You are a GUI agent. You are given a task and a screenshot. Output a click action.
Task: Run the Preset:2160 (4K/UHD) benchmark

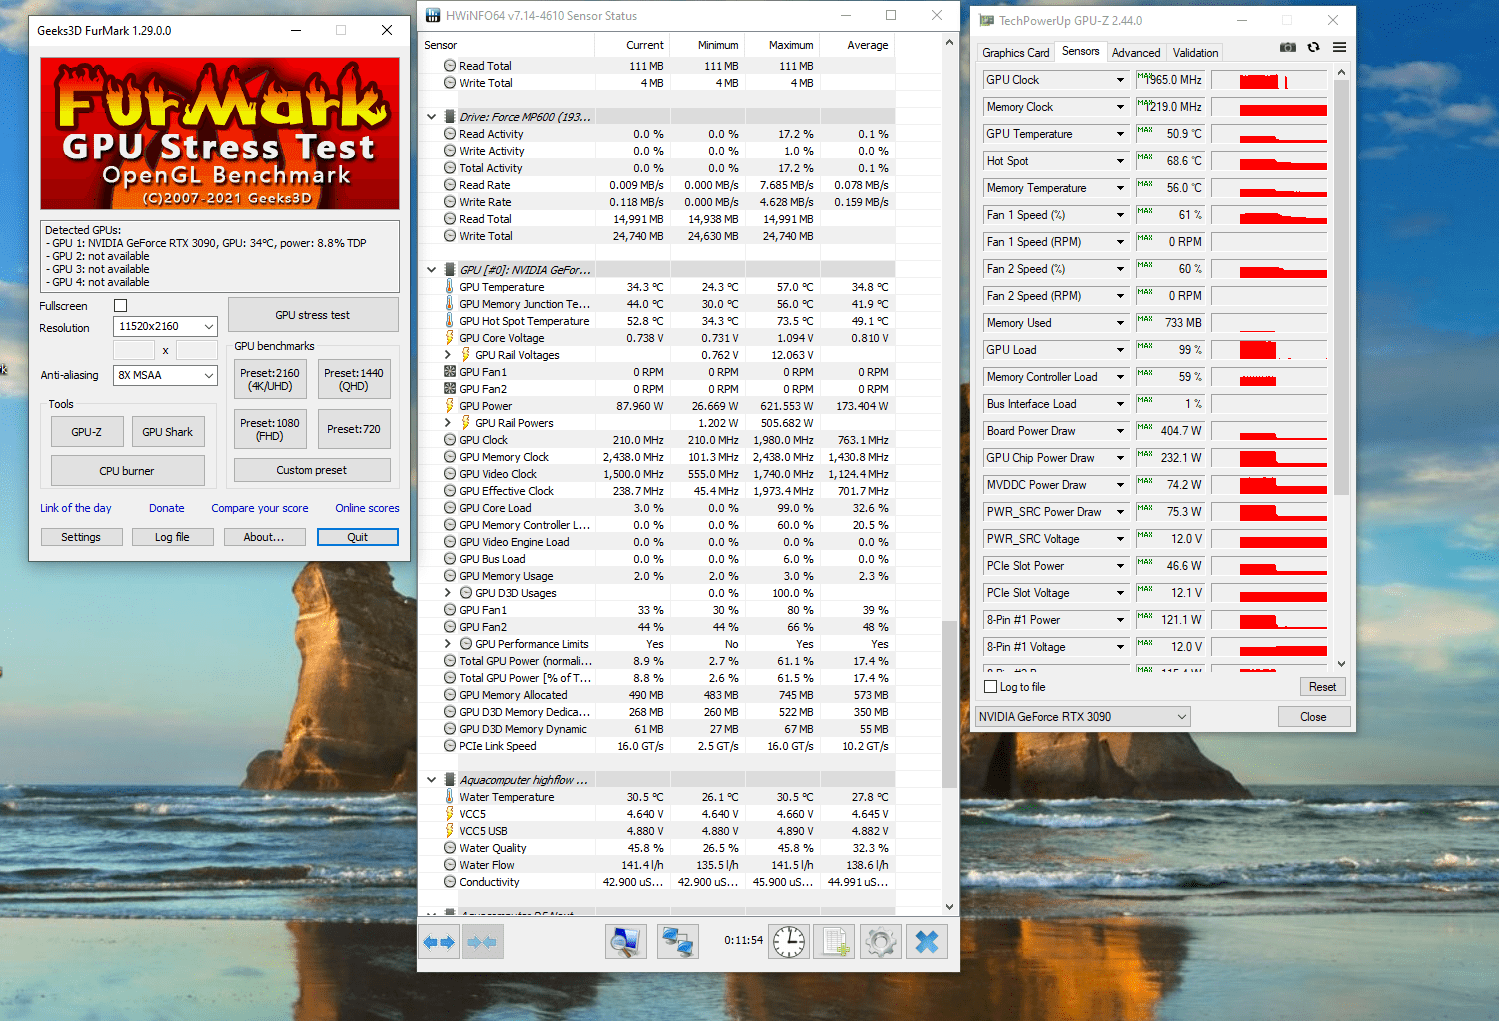(270, 379)
